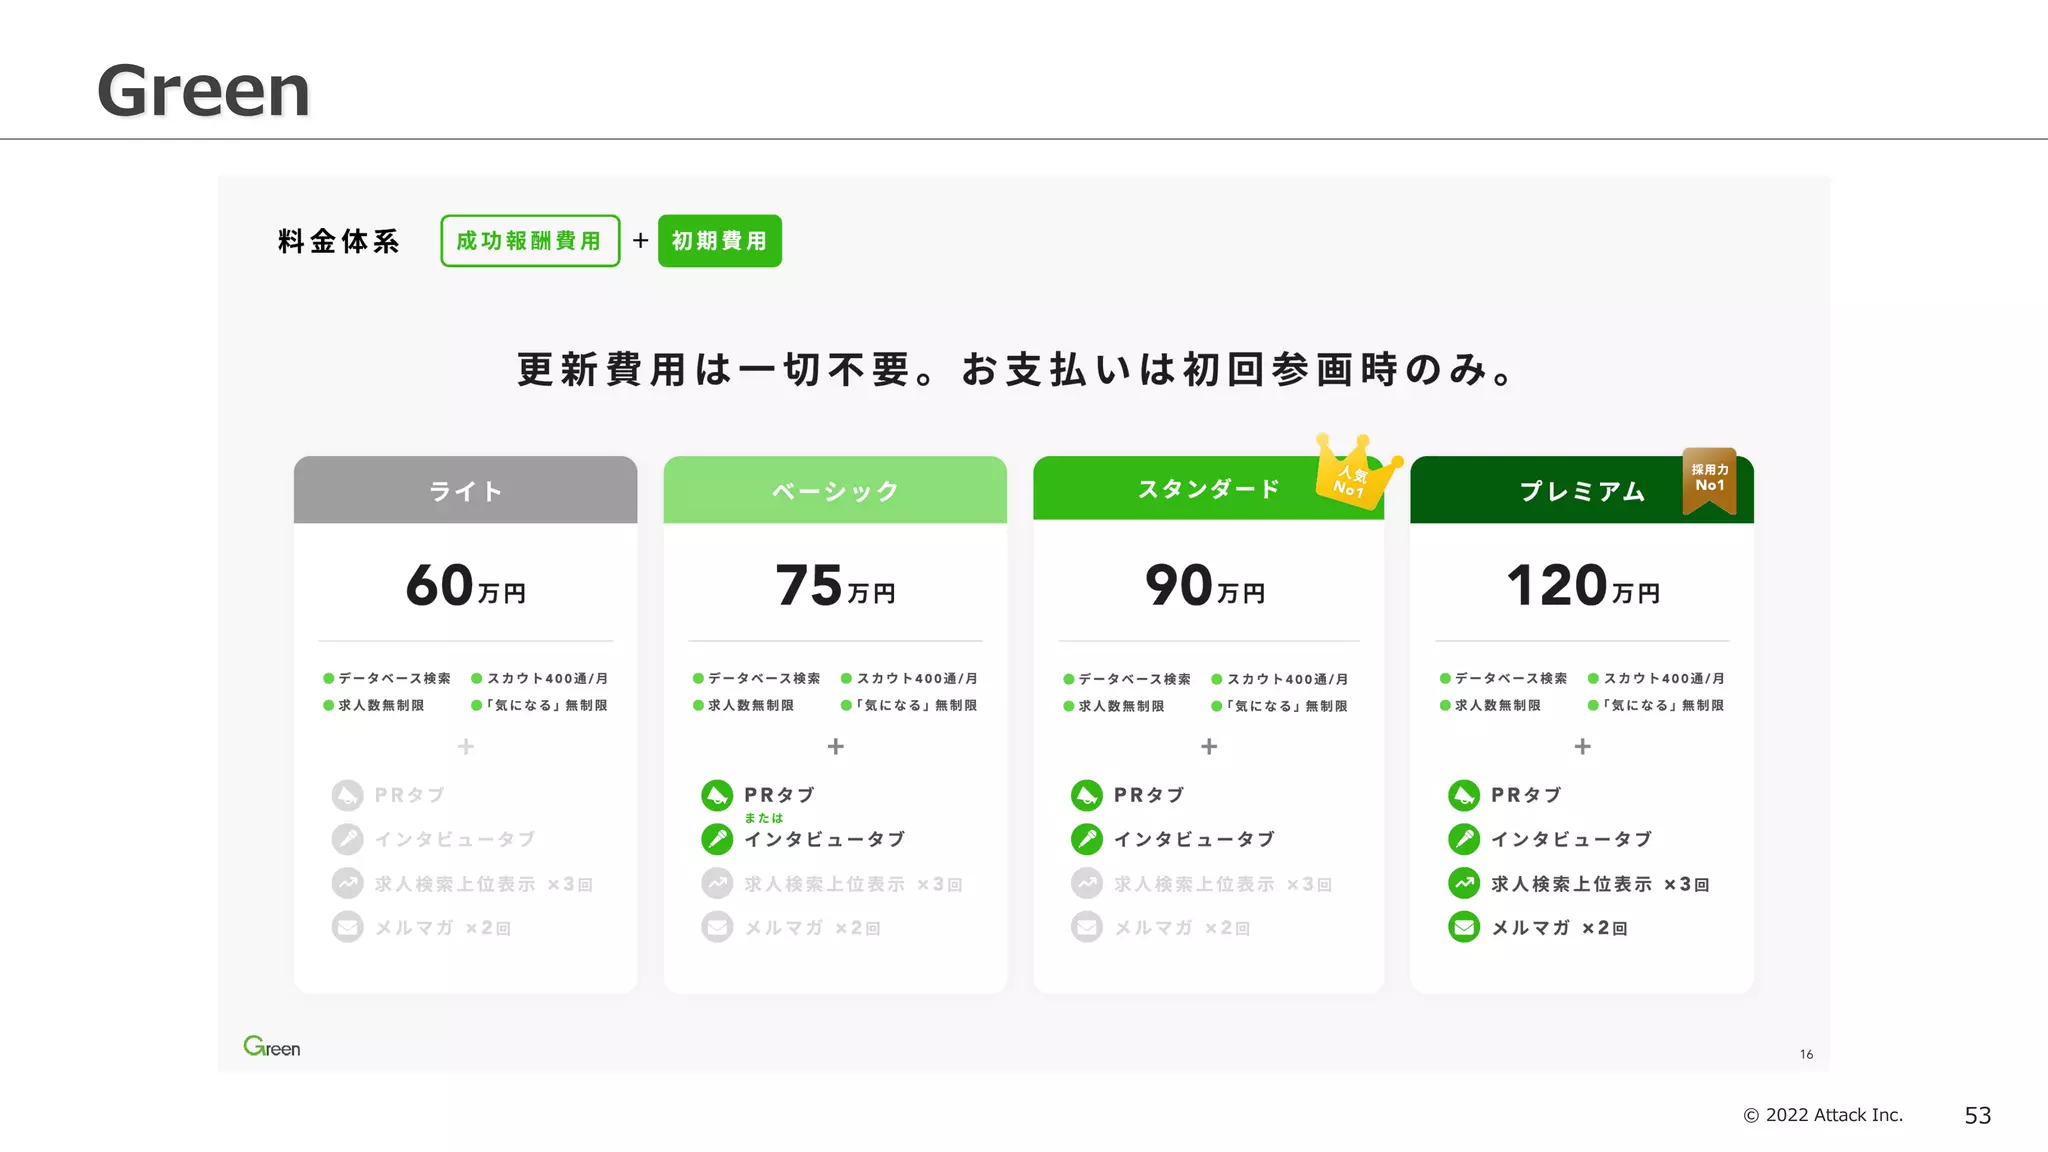Select the ベーシック plan header

click(x=834, y=490)
